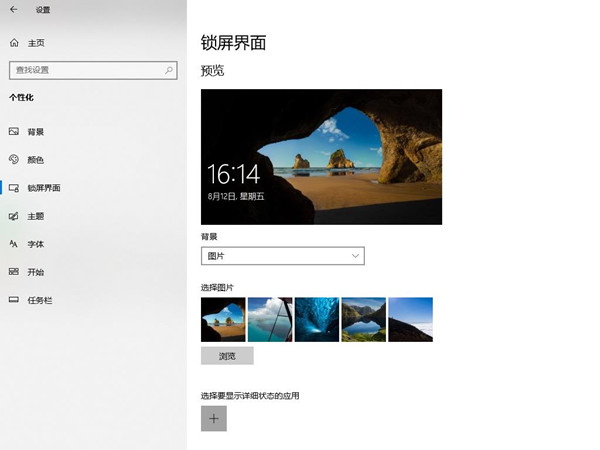
Task: Open 主题 via its brush icon
Action: [x=14, y=216]
